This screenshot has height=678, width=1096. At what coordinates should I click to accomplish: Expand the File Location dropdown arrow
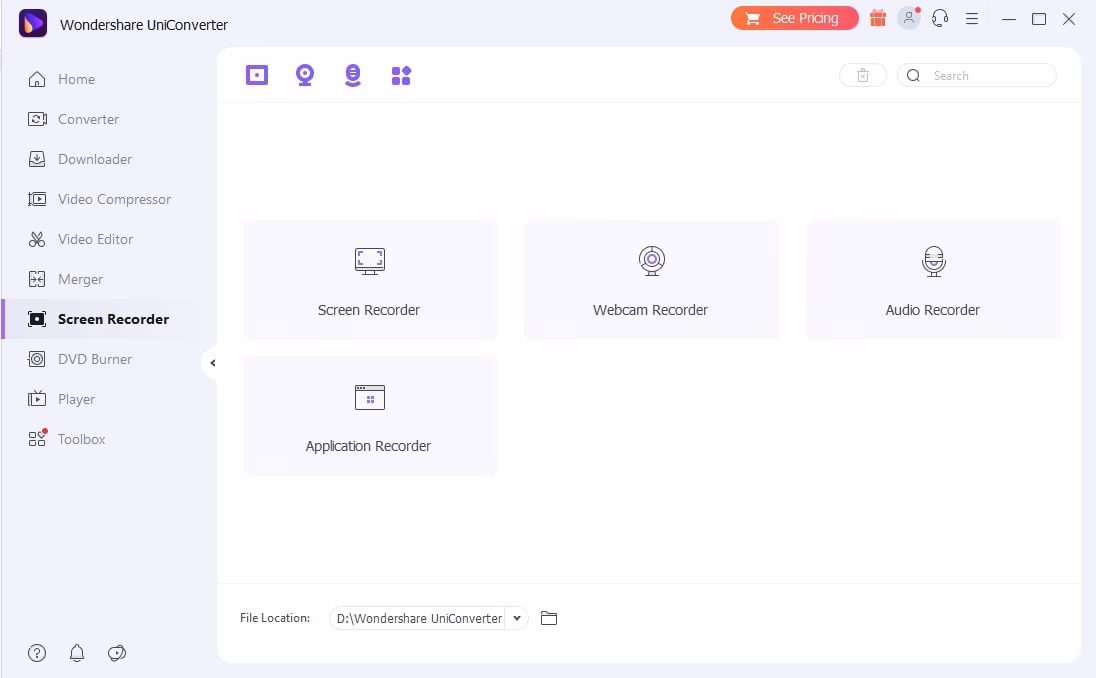click(517, 618)
